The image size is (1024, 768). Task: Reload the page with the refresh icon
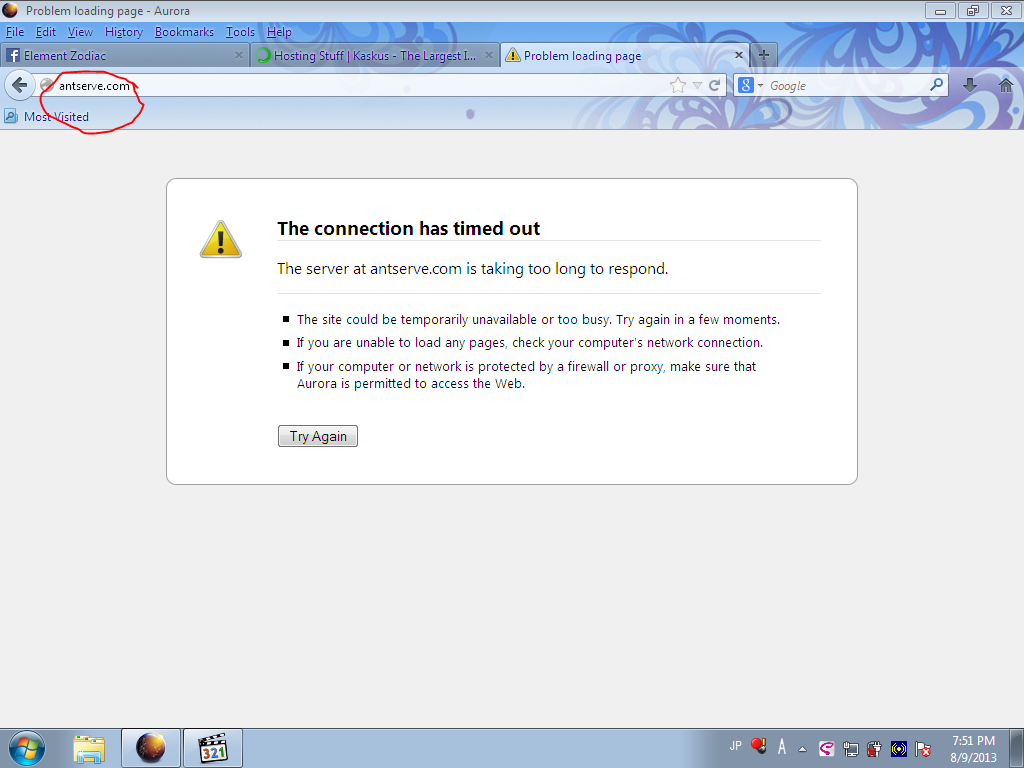point(714,85)
